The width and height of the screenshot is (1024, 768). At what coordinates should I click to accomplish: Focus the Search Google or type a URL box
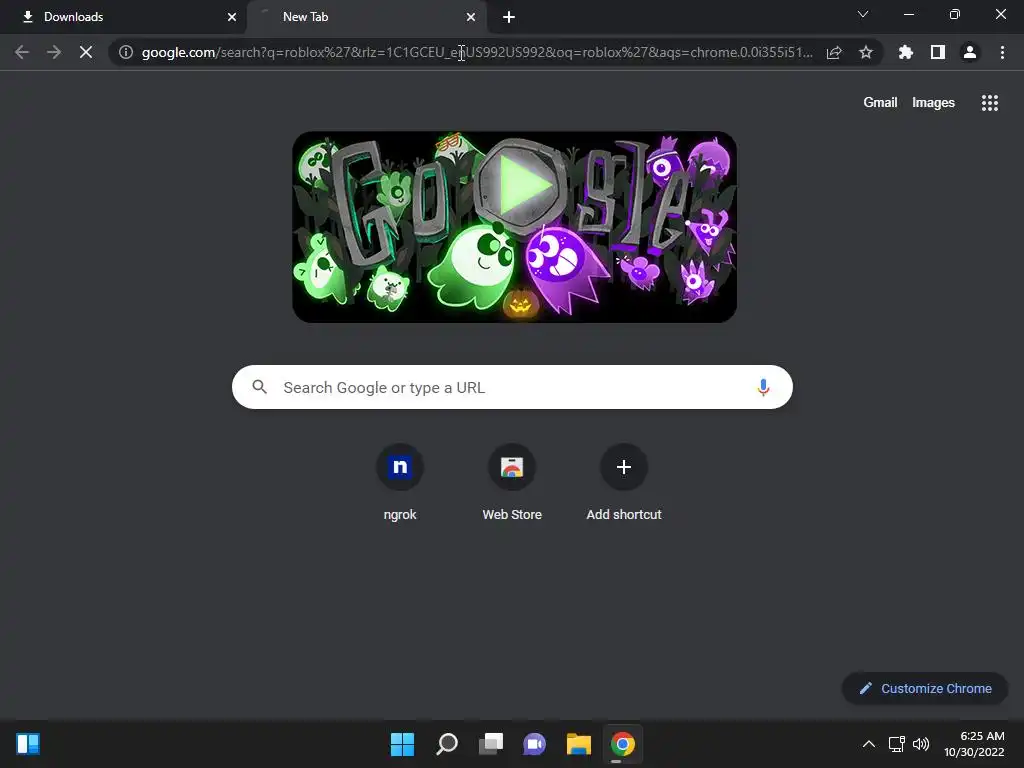(x=512, y=387)
